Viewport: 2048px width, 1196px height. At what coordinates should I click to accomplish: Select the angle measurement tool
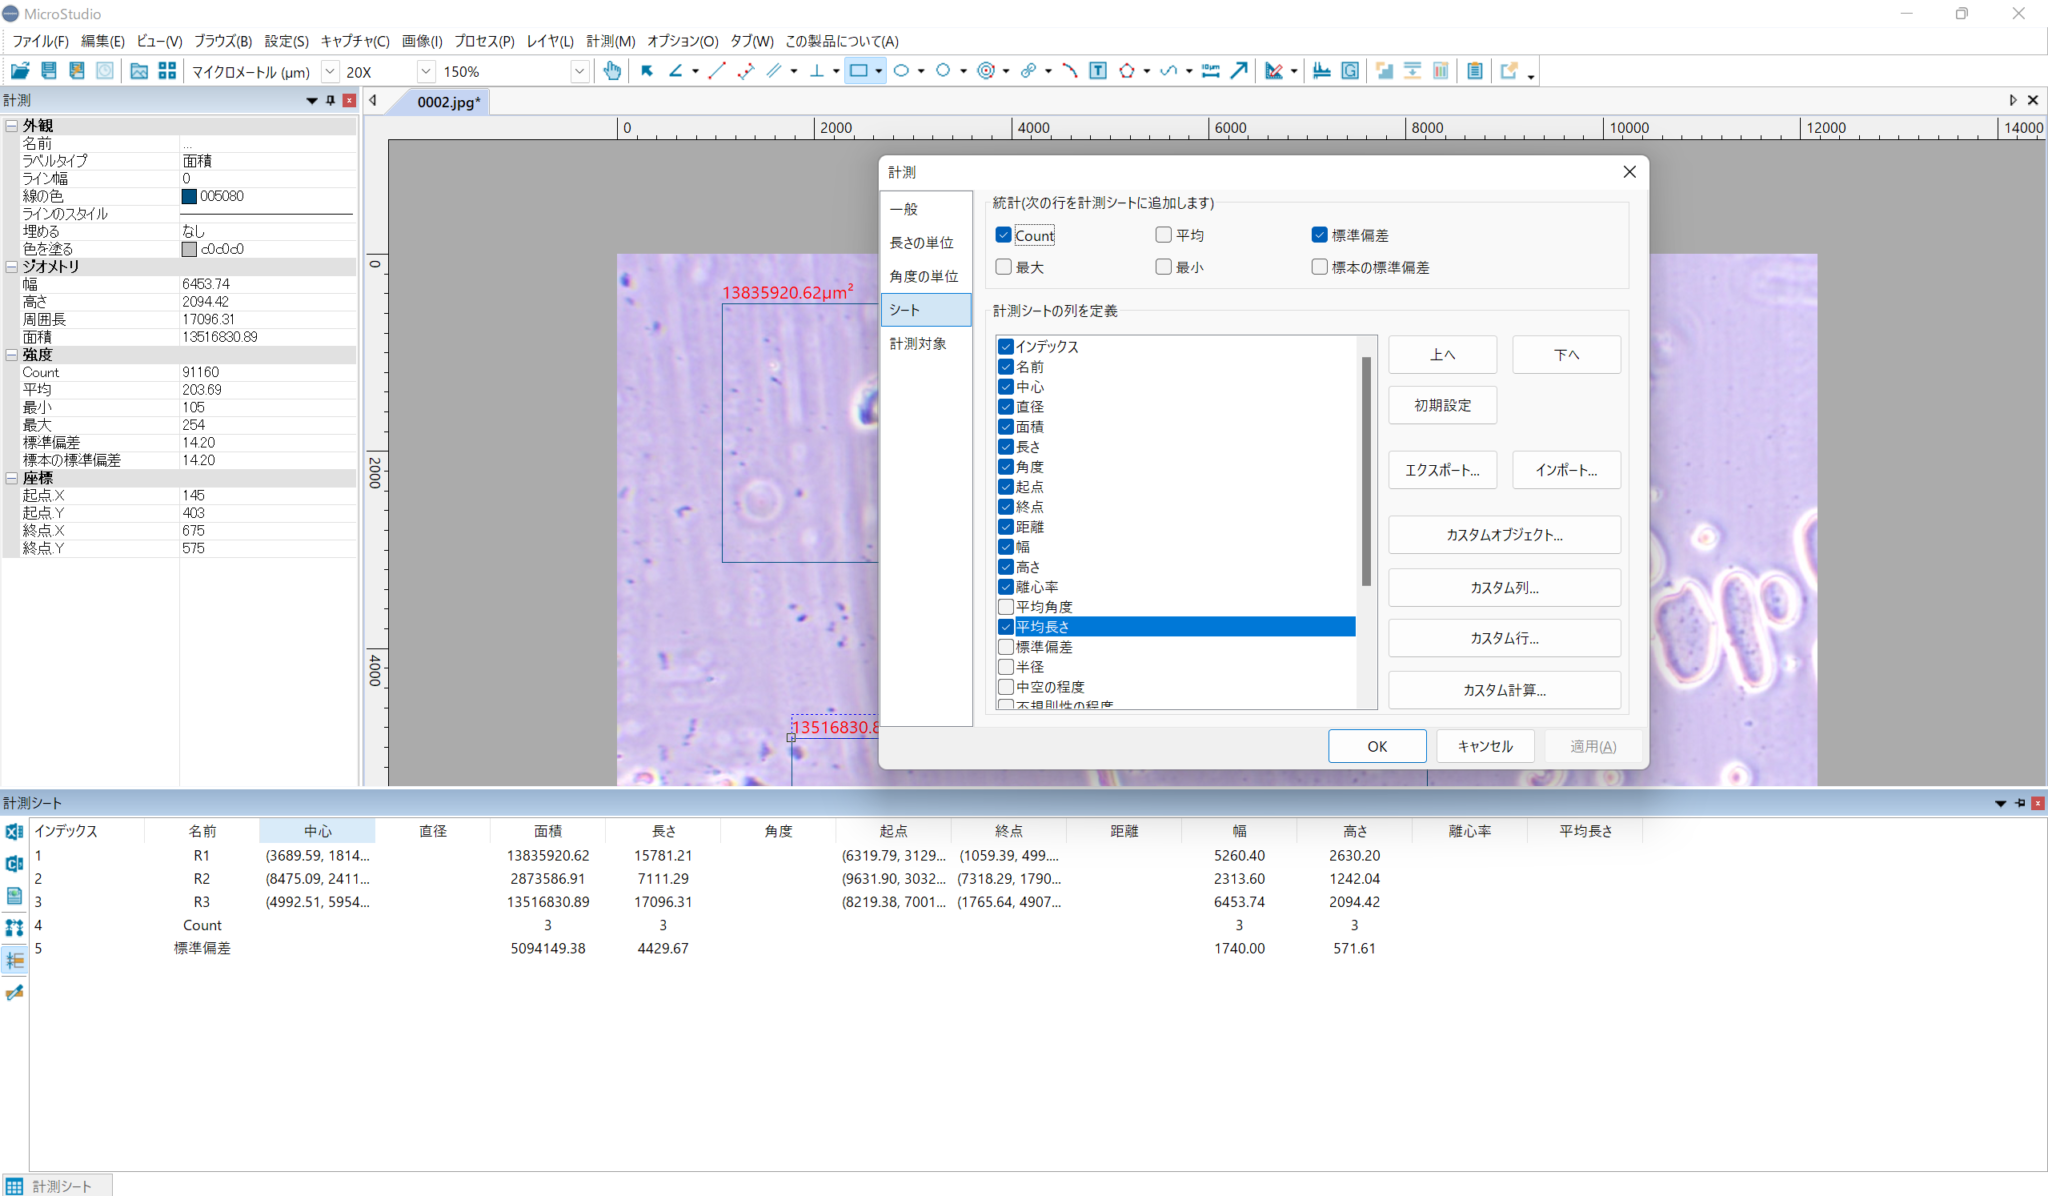click(676, 71)
